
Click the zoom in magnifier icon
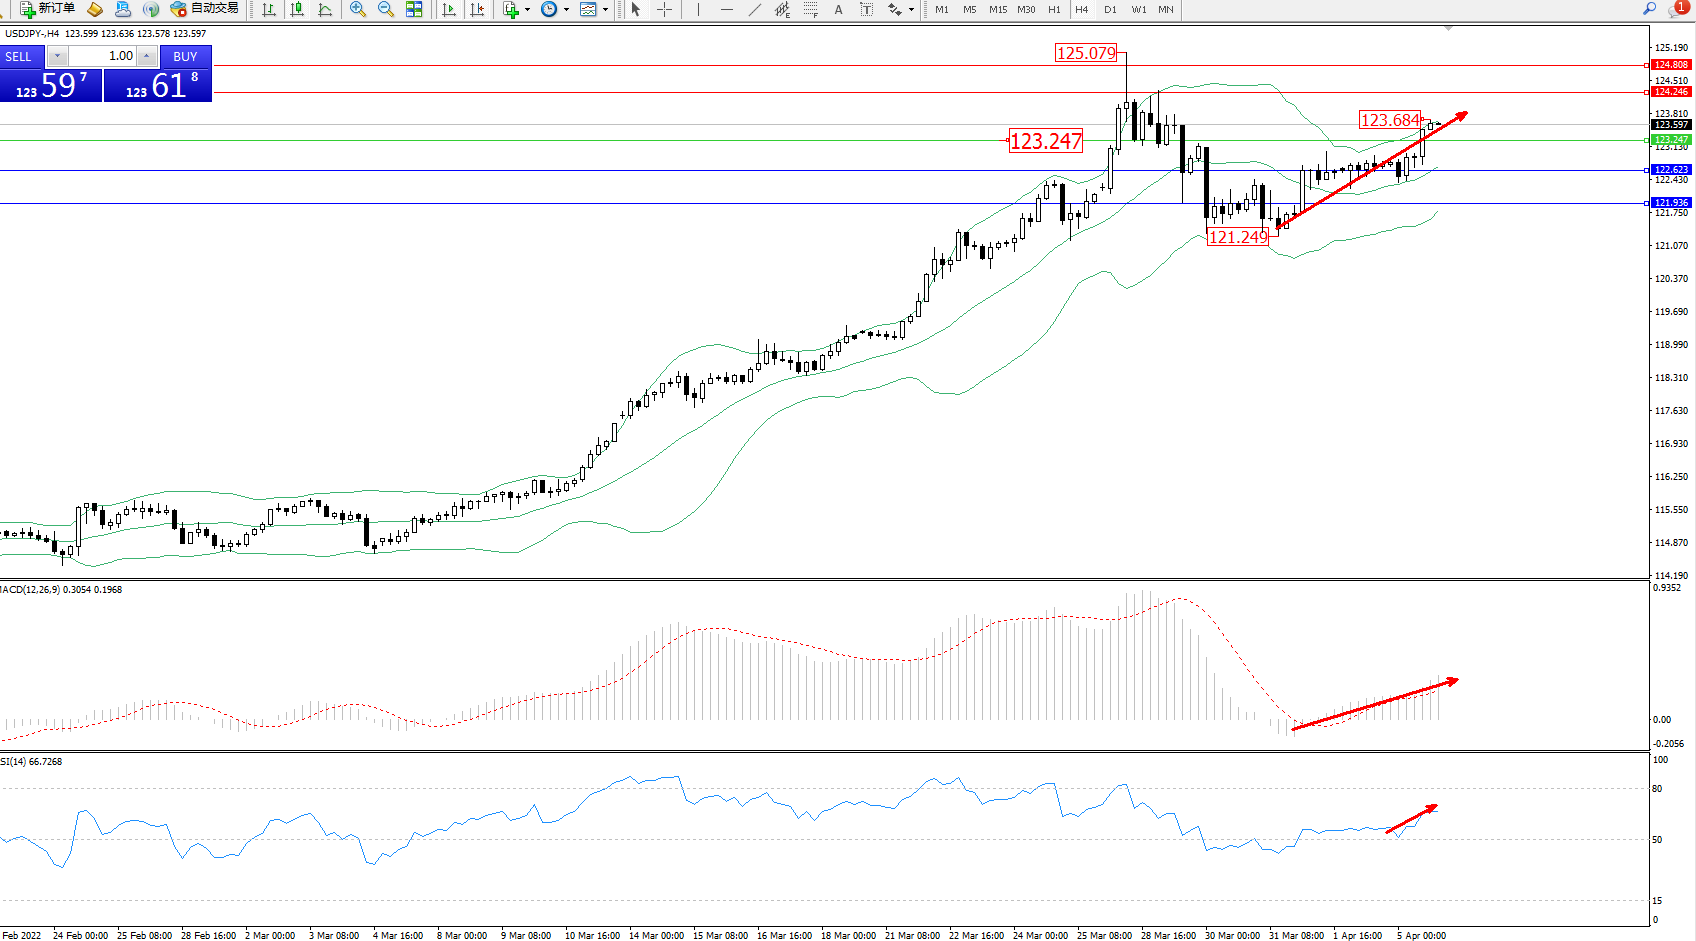coord(357,9)
